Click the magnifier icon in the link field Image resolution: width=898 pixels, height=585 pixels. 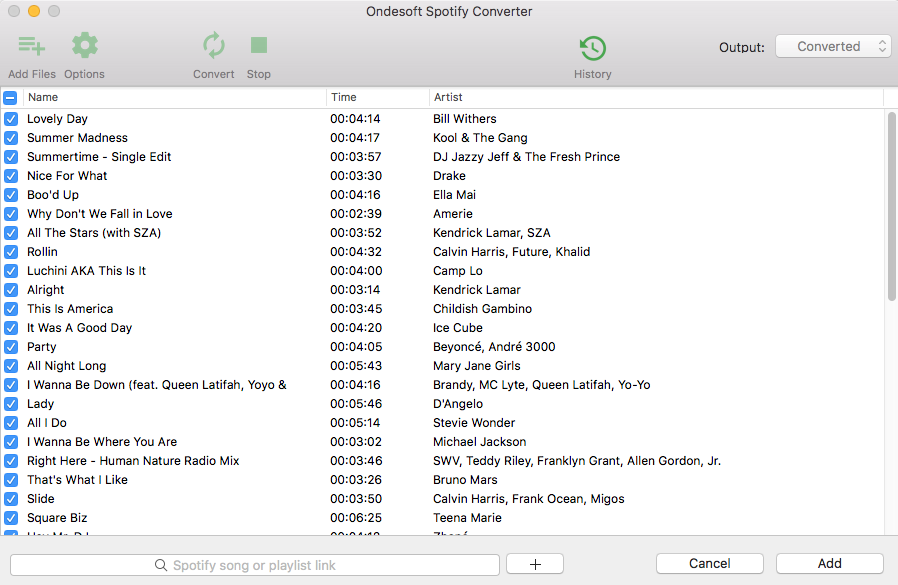coord(161,565)
